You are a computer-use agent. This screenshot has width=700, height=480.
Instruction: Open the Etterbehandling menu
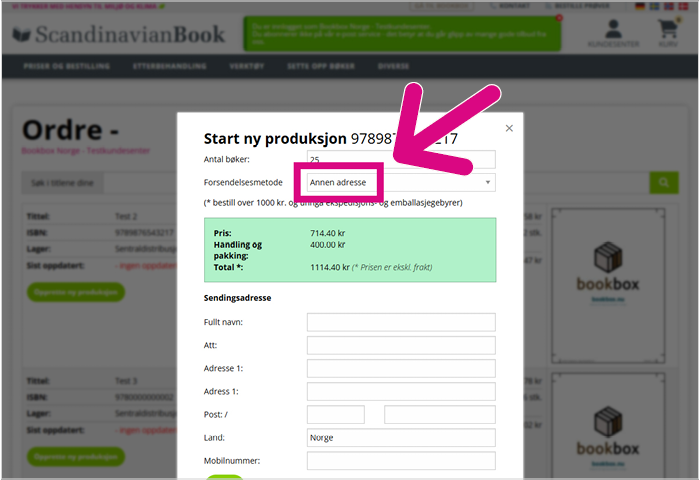tap(170, 66)
